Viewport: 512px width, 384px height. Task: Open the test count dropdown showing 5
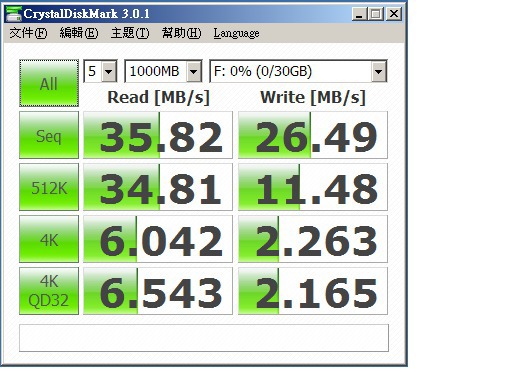pyautogui.click(x=100, y=71)
